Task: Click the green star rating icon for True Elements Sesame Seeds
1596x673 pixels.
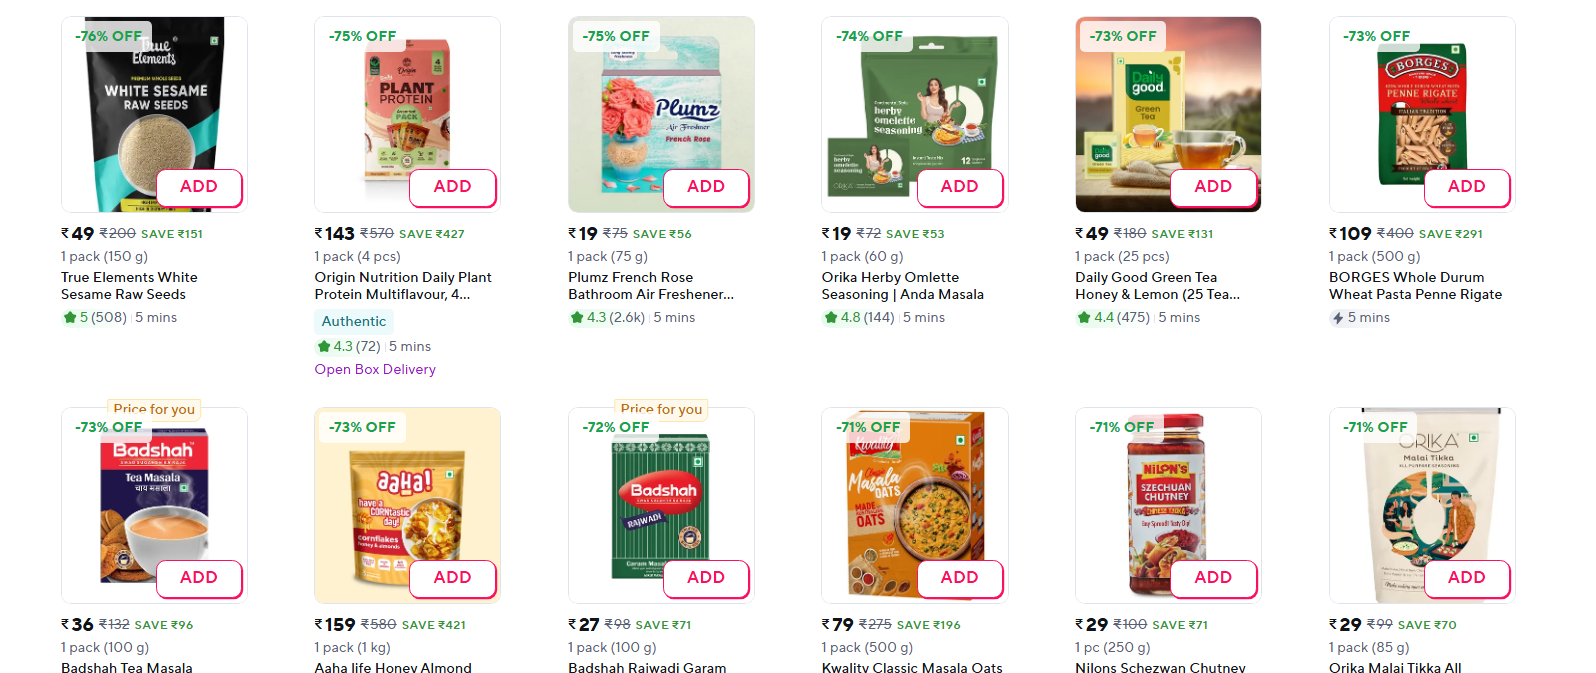Action: 70,318
